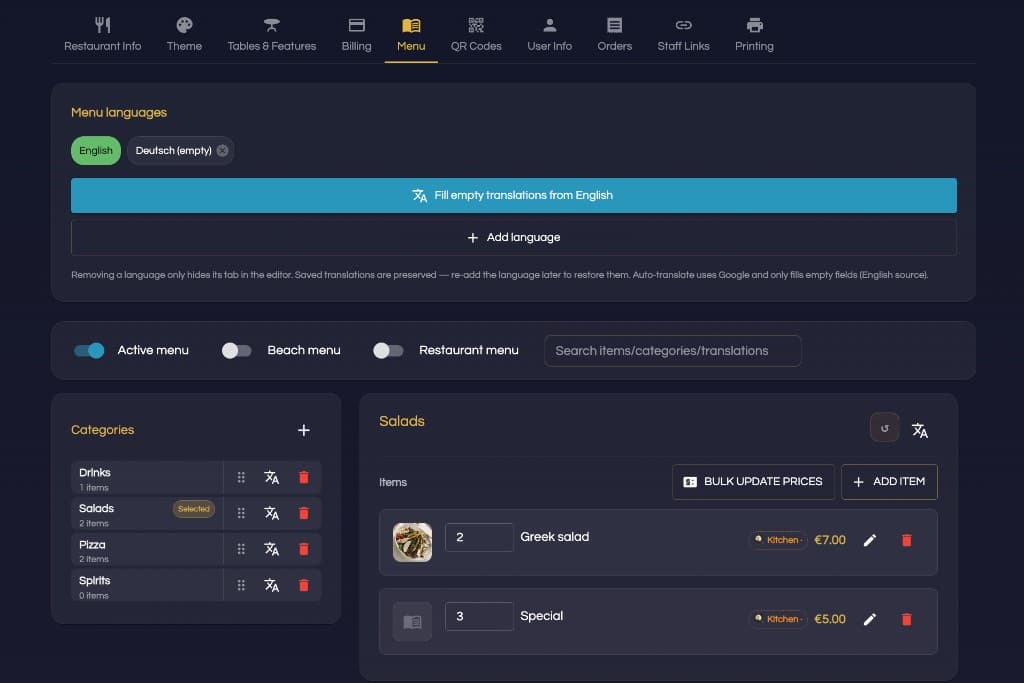Delete the Pizza category

pyautogui.click(x=304, y=550)
